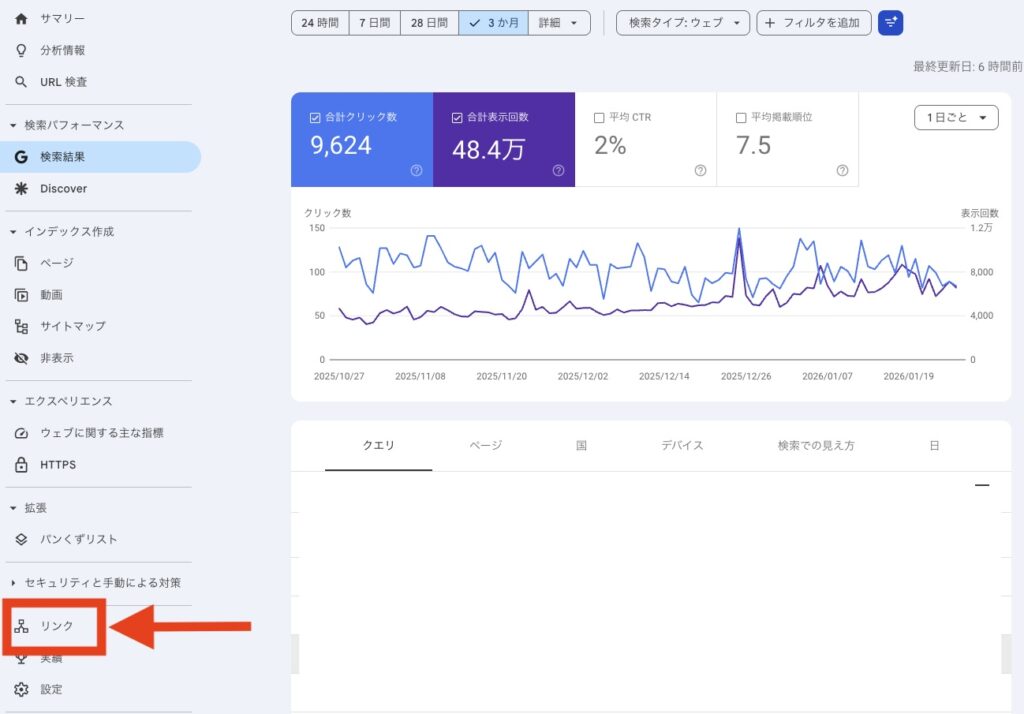Open the URL 検査 tool
Viewport: 1024px width, 714px height.
tap(66, 83)
